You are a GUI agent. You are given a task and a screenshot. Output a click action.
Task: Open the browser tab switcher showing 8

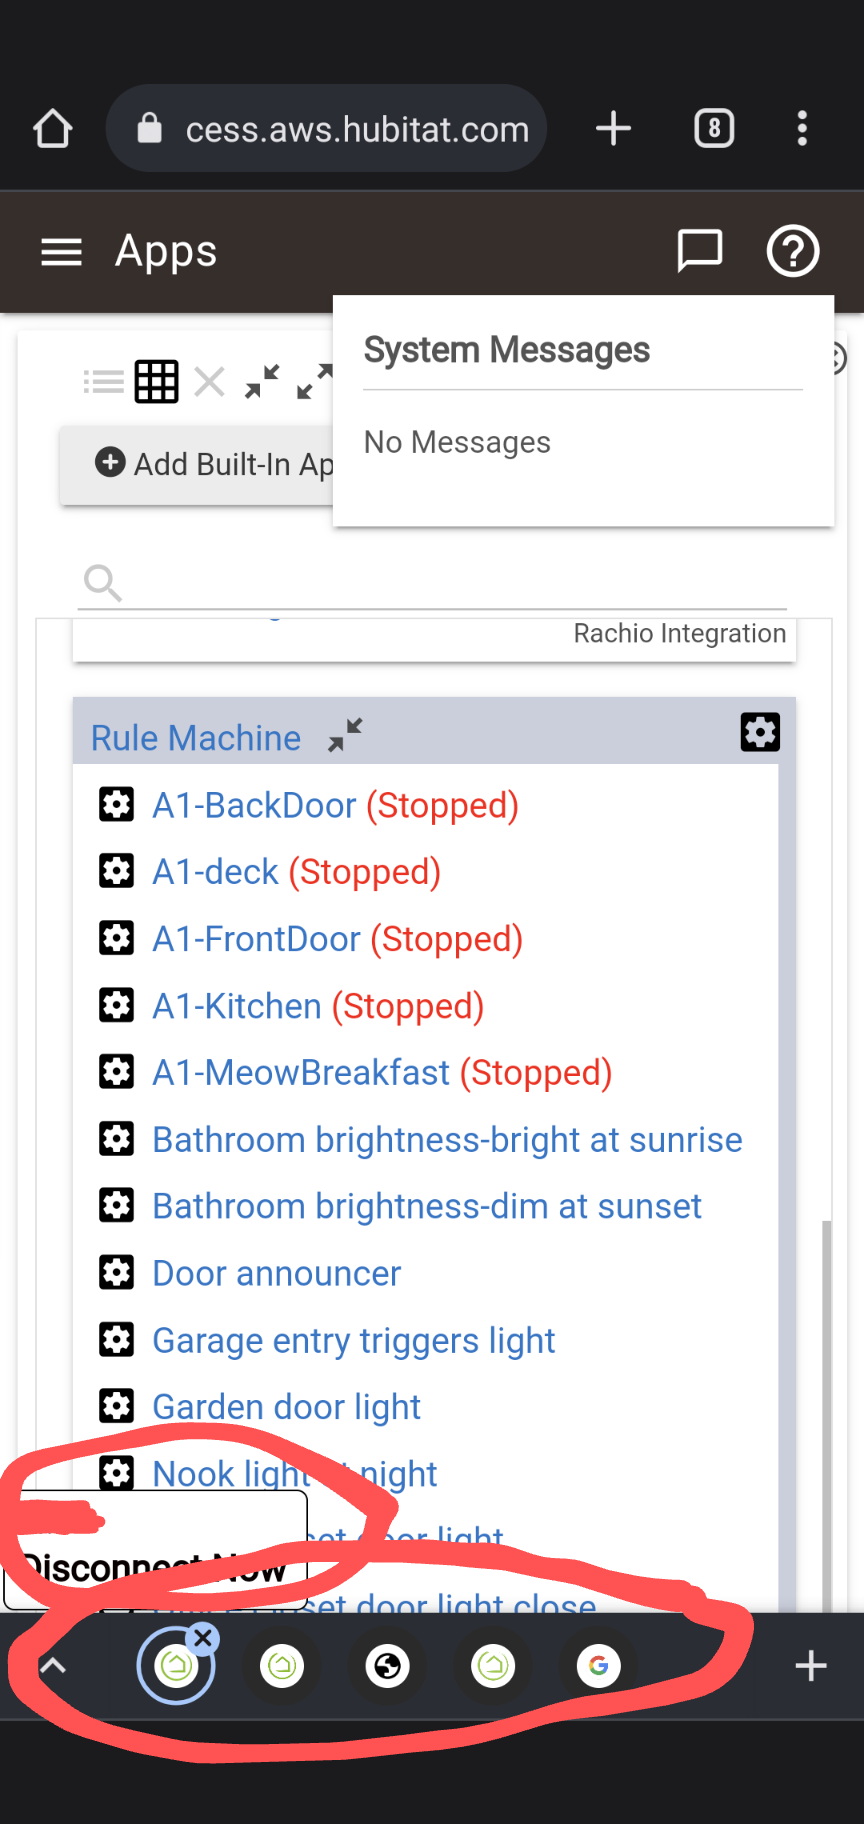pos(714,128)
